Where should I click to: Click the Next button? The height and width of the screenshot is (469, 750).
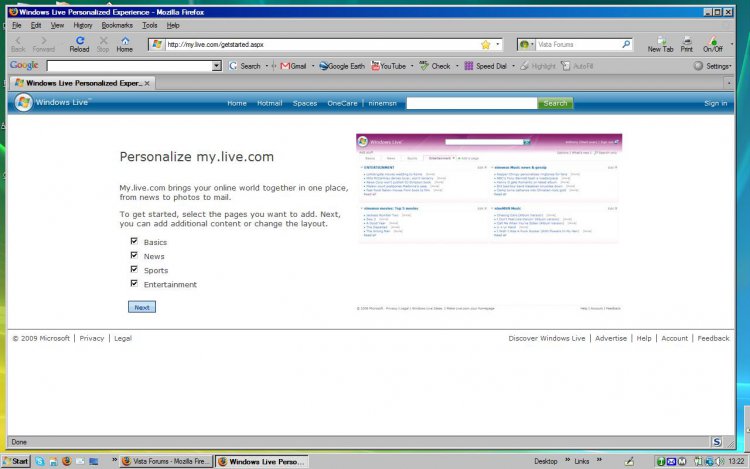(x=142, y=307)
